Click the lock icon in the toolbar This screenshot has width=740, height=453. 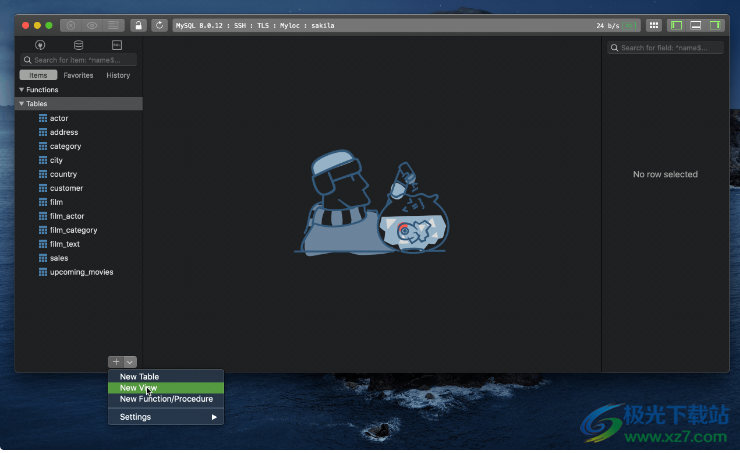pyautogui.click(x=138, y=25)
